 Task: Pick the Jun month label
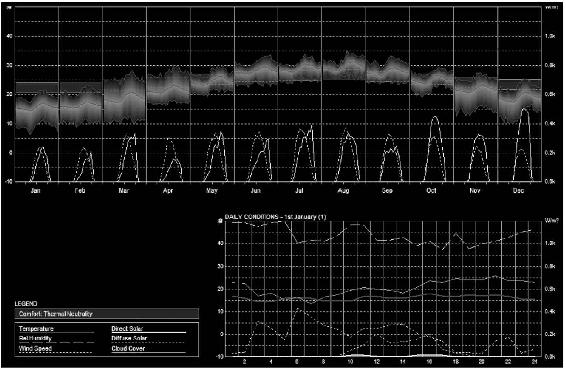256,190
